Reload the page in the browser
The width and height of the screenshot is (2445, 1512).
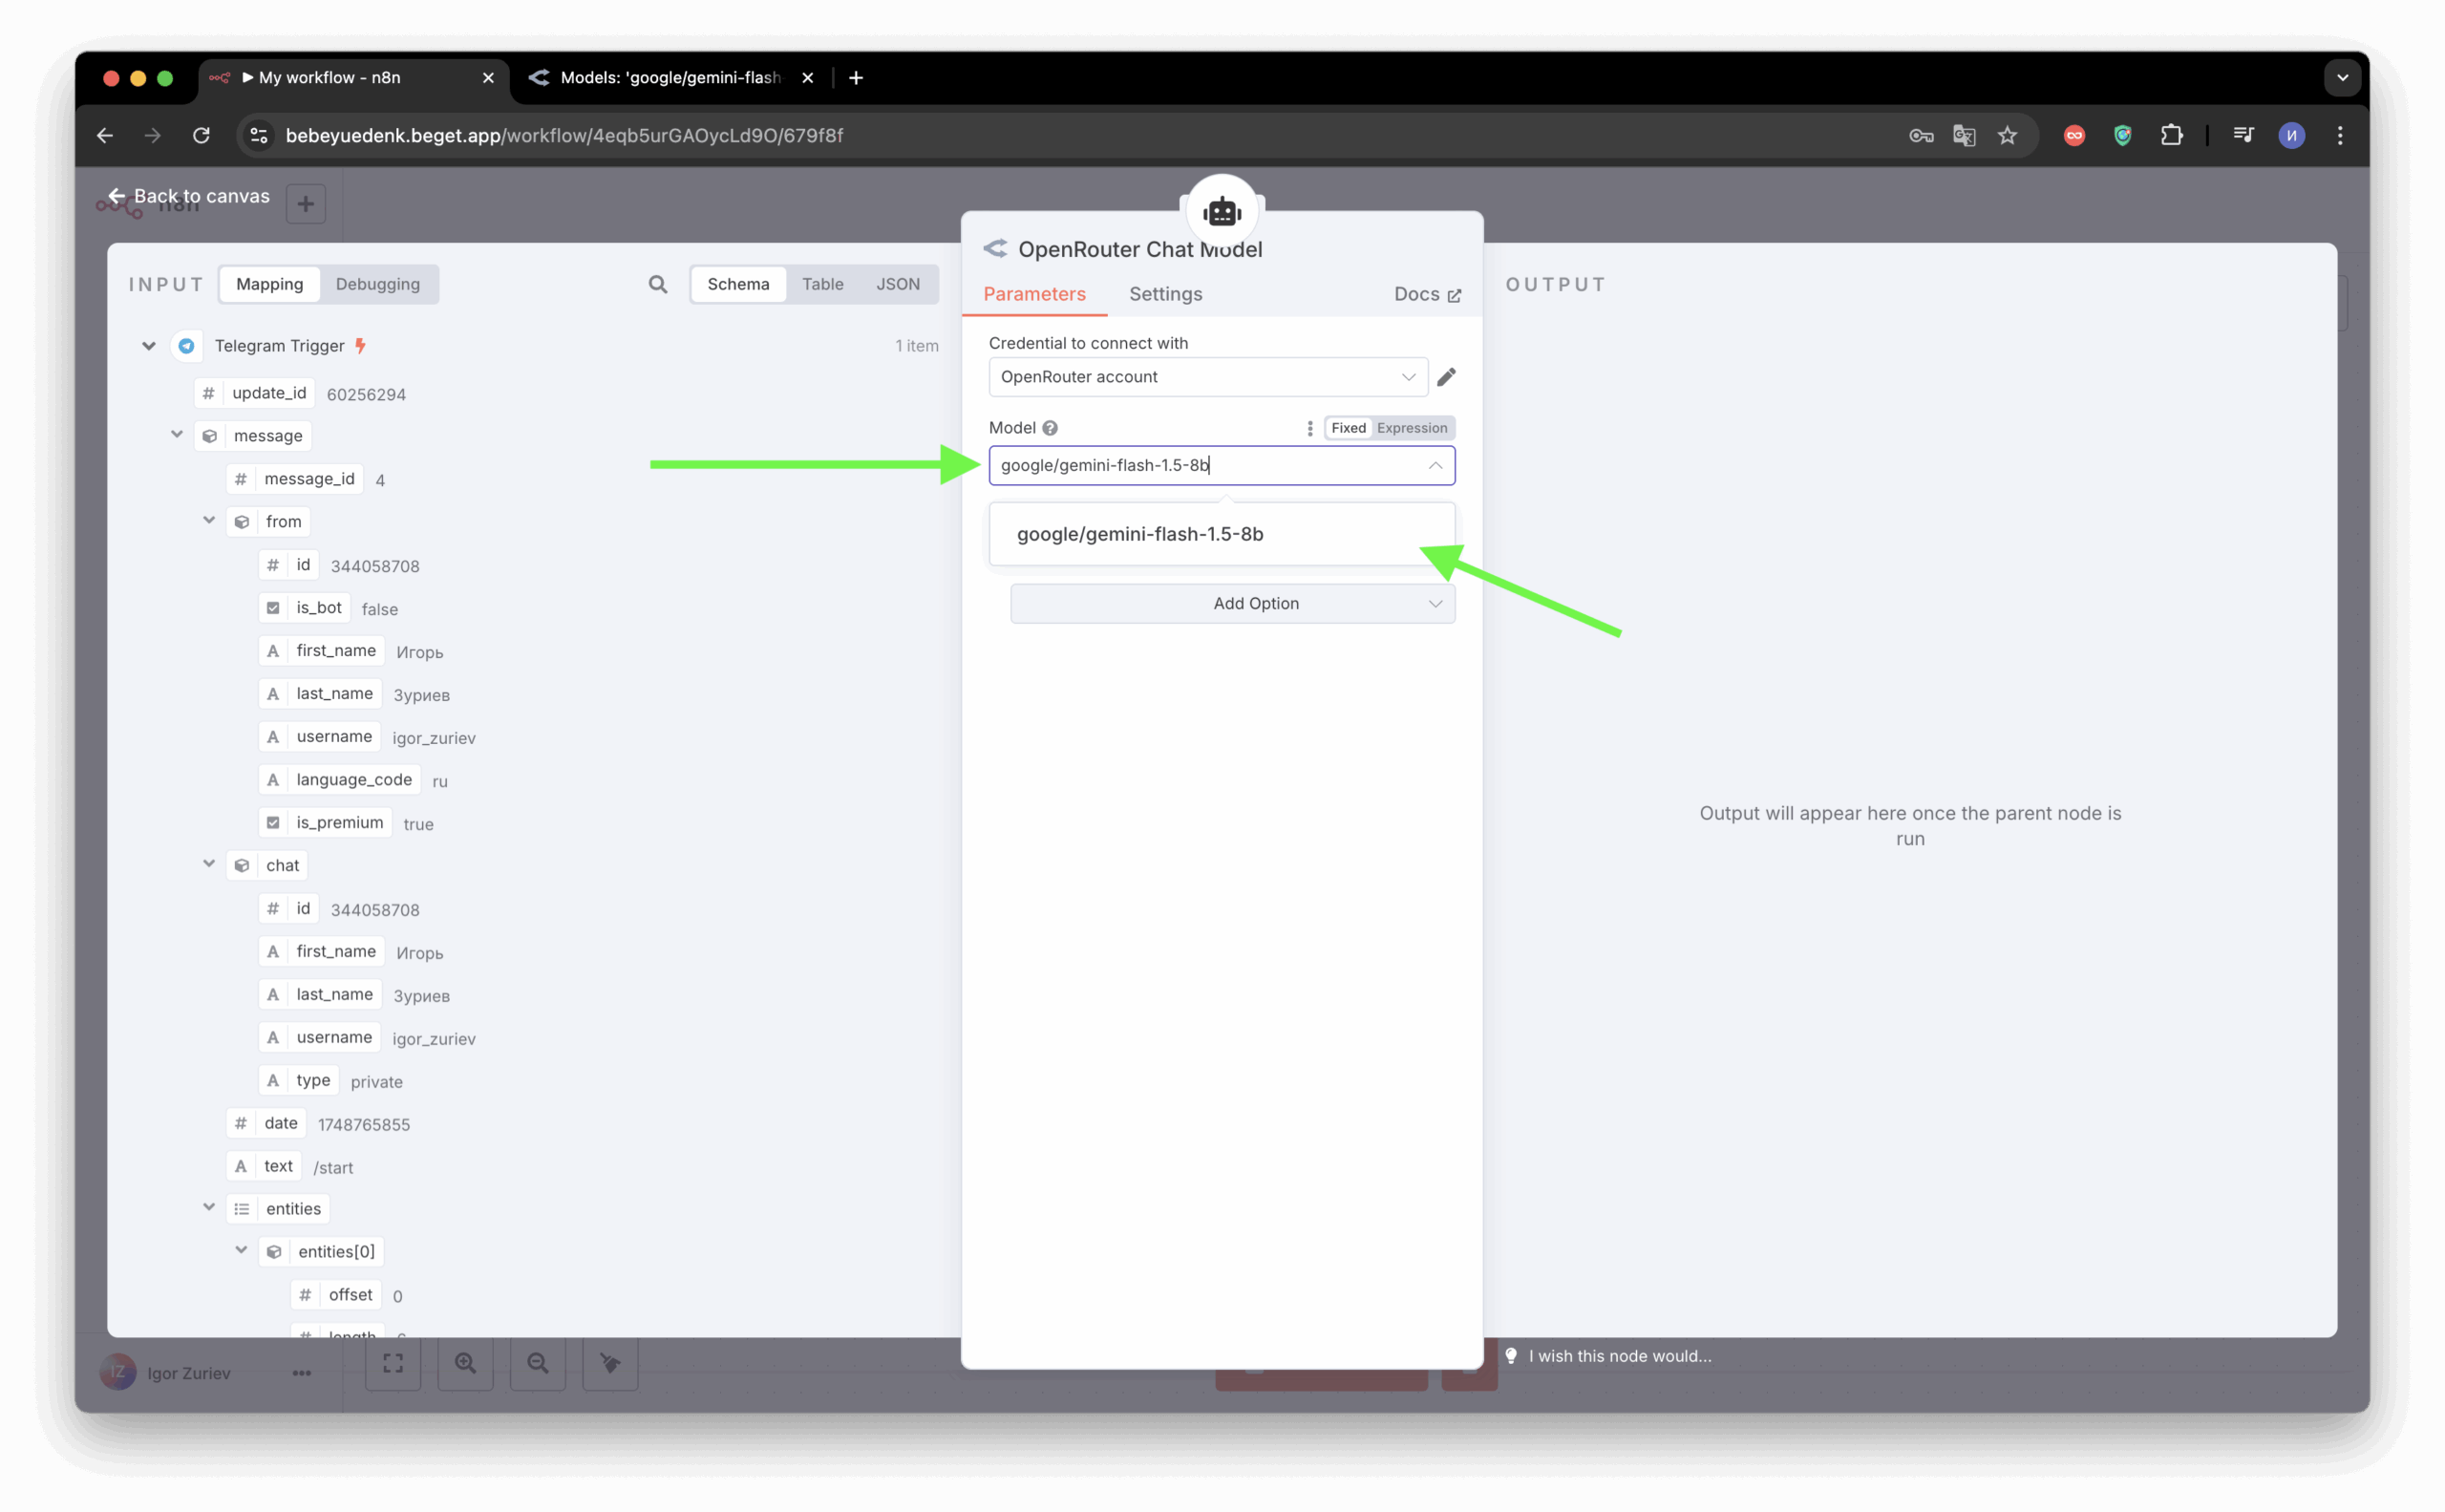click(x=201, y=135)
